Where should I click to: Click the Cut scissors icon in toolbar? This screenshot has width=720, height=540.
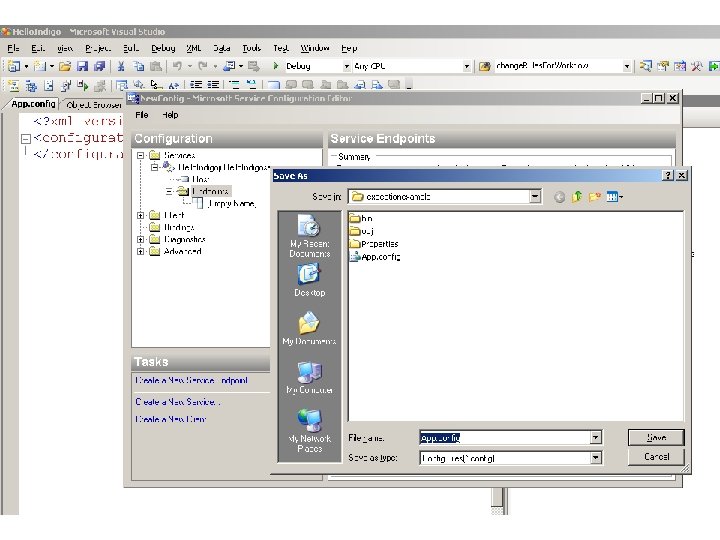point(121,66)
